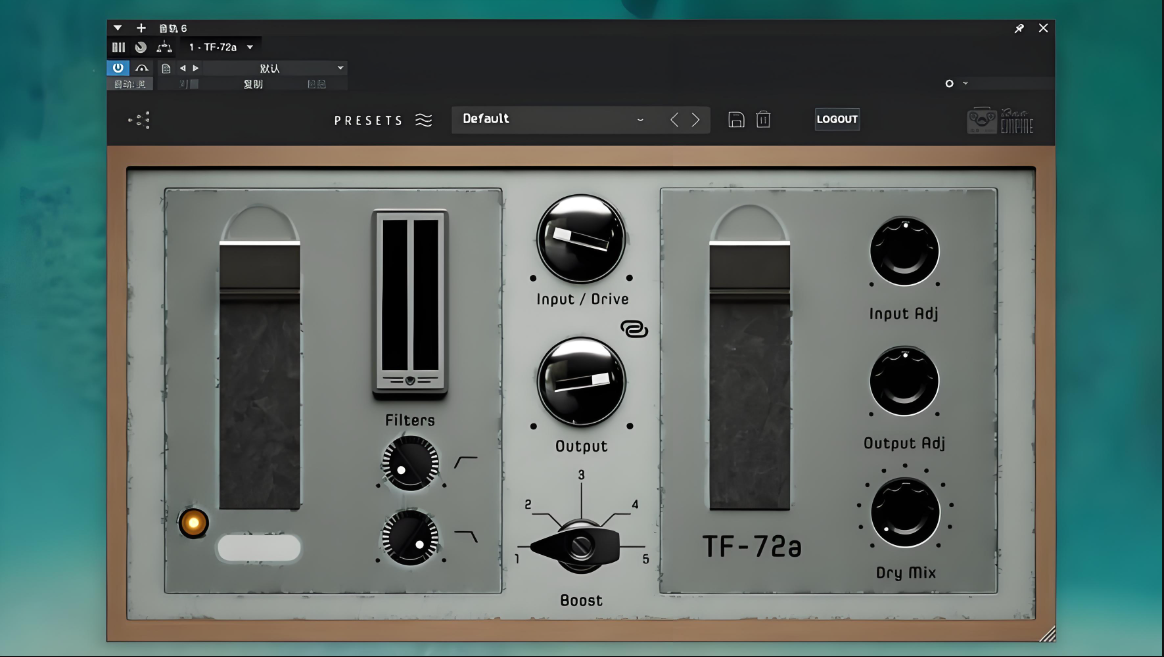Click the LOGOUT button
The image size is (1164, 657).
(x=837, y=119)
